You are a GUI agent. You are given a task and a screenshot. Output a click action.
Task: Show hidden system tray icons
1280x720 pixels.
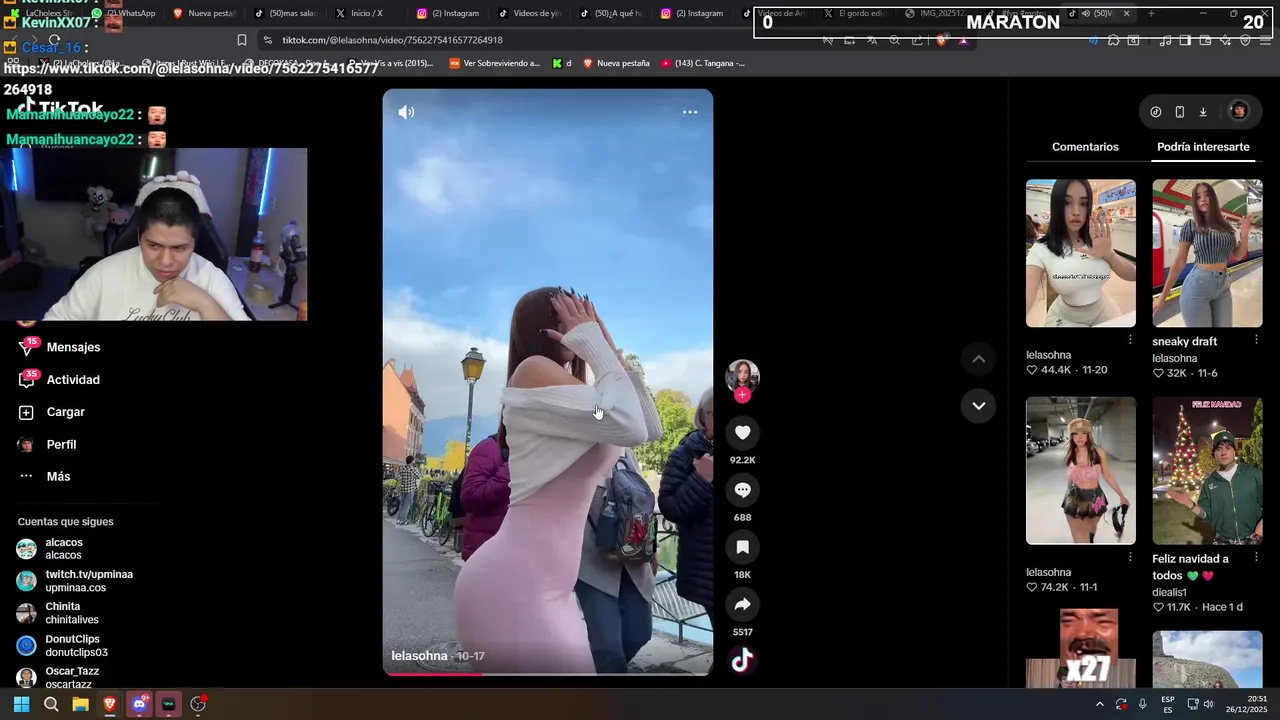click(1100, 704)
